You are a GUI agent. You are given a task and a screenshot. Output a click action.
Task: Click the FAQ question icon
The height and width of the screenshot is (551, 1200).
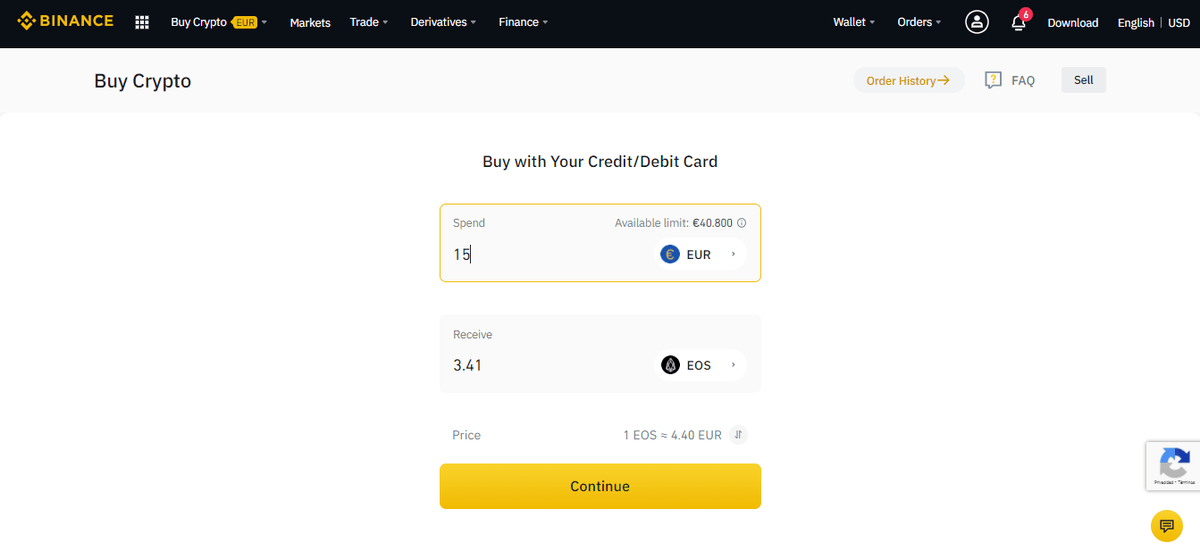click(993, 80)
